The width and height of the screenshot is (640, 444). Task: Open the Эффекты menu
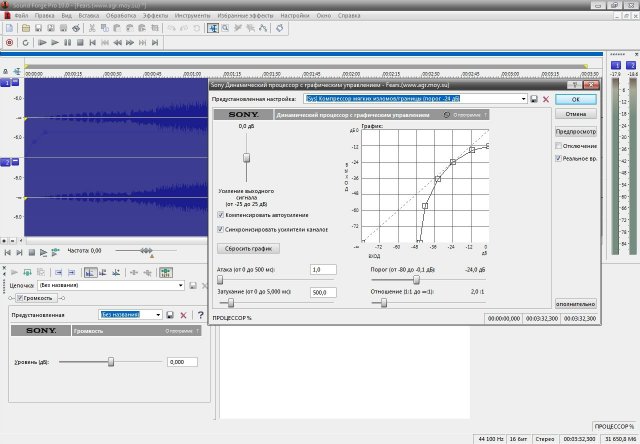click(155, 17)
